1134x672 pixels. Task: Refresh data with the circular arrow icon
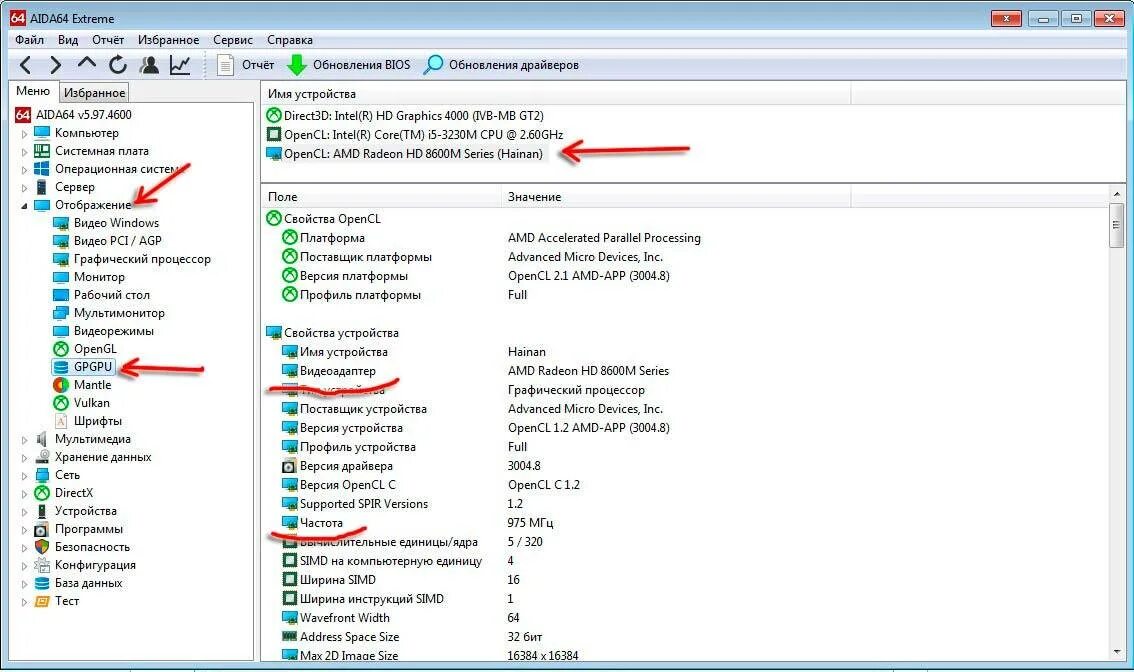coord(118,65)
